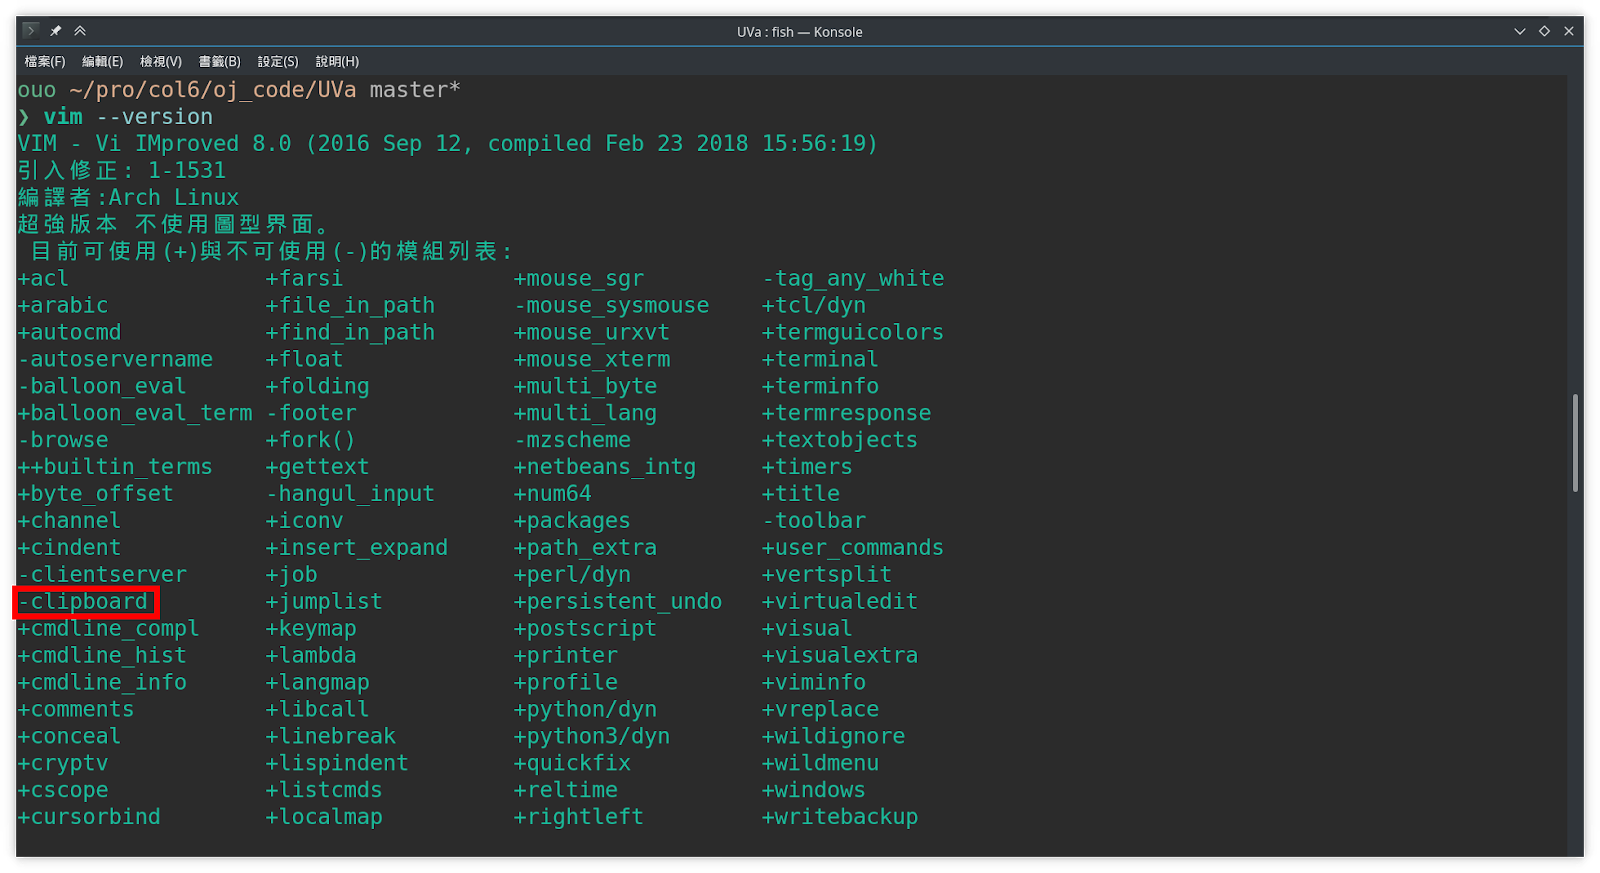Click the +netbeans_intg feature text
The image size is (1600, 873).
[x=605, y=468]
